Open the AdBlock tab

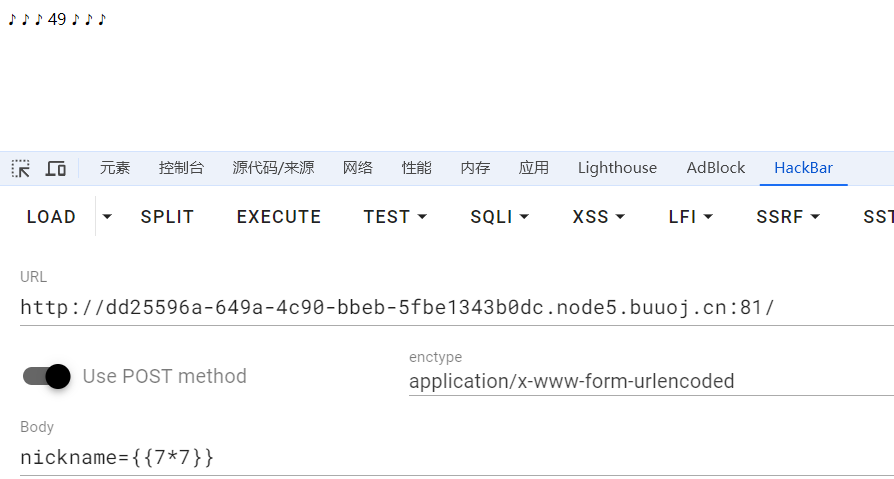pos(715,168)
